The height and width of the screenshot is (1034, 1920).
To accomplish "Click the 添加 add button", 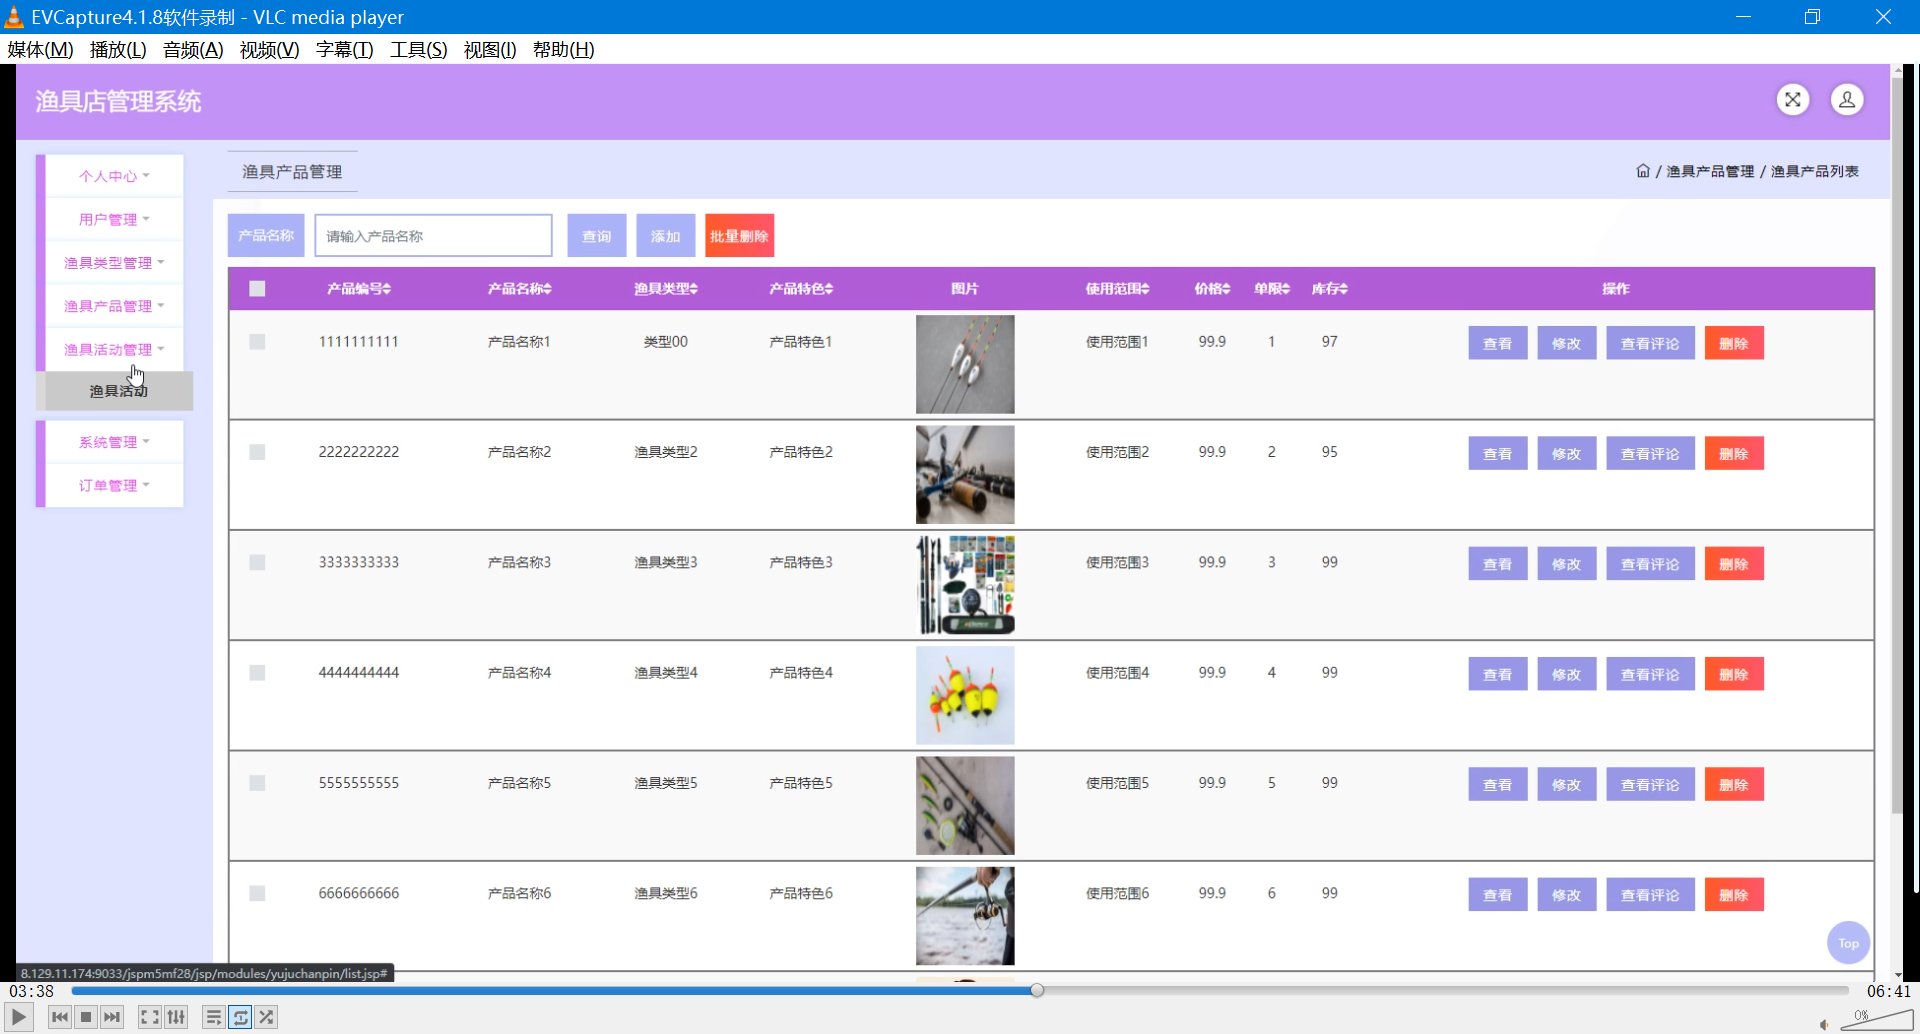I will click(666, 236).
